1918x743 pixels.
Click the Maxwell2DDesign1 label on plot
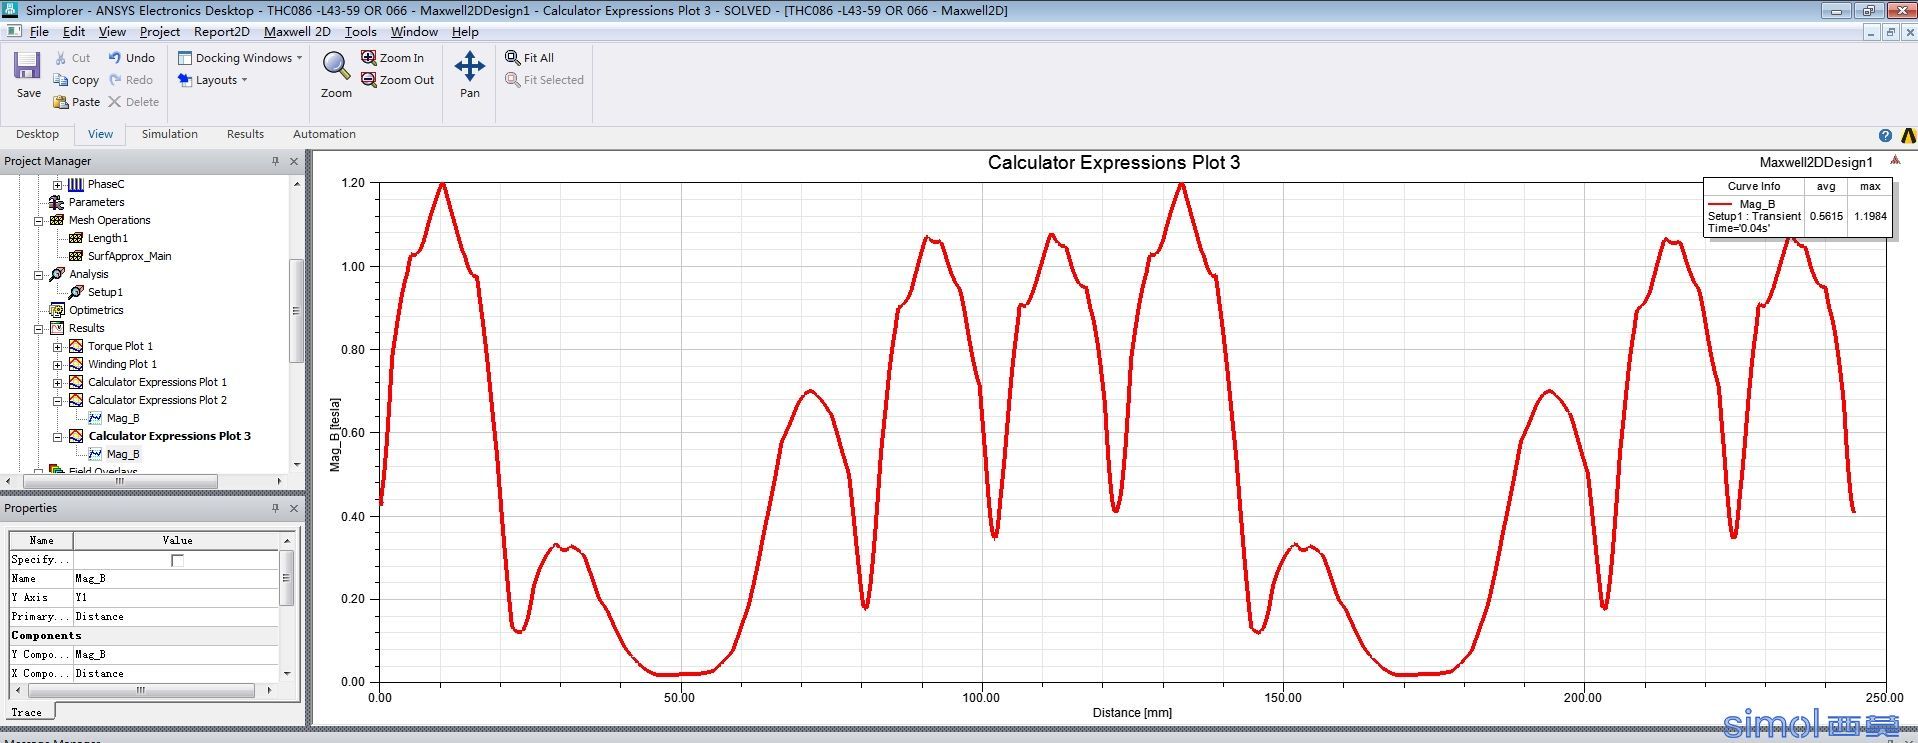(x=1815, y=162)
